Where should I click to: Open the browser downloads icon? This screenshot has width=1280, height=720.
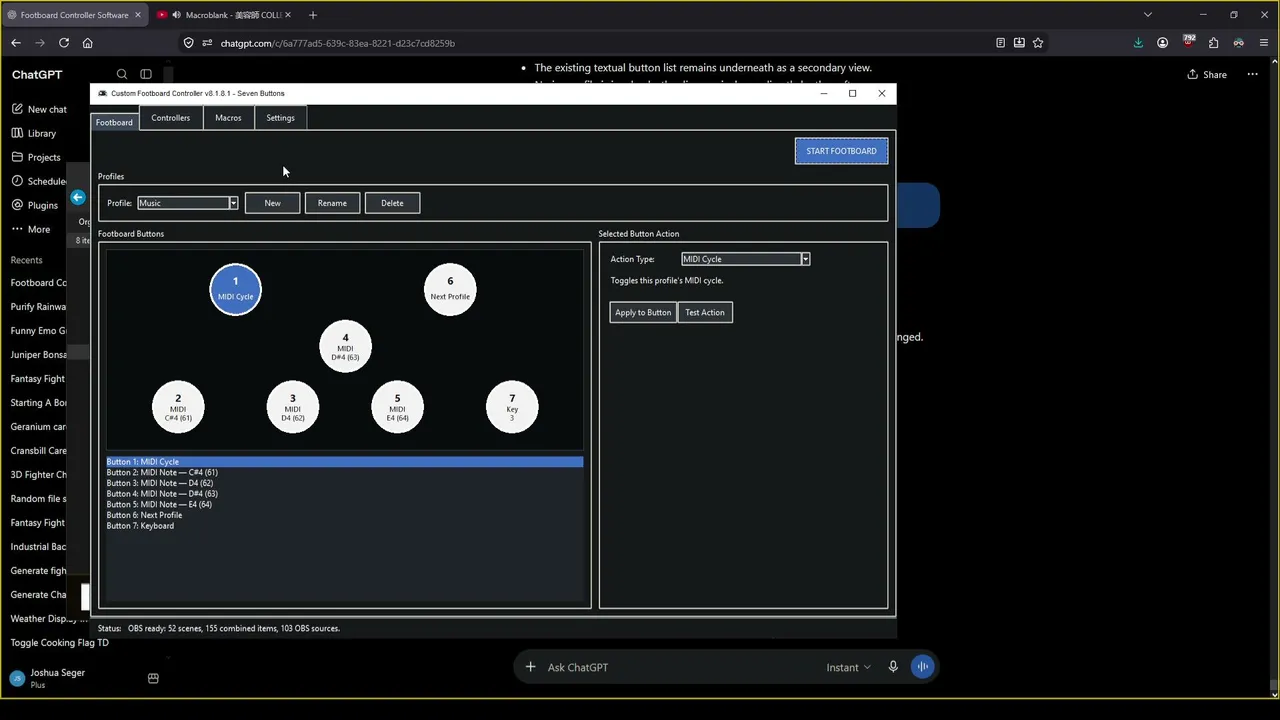(x=1138, y=43)
